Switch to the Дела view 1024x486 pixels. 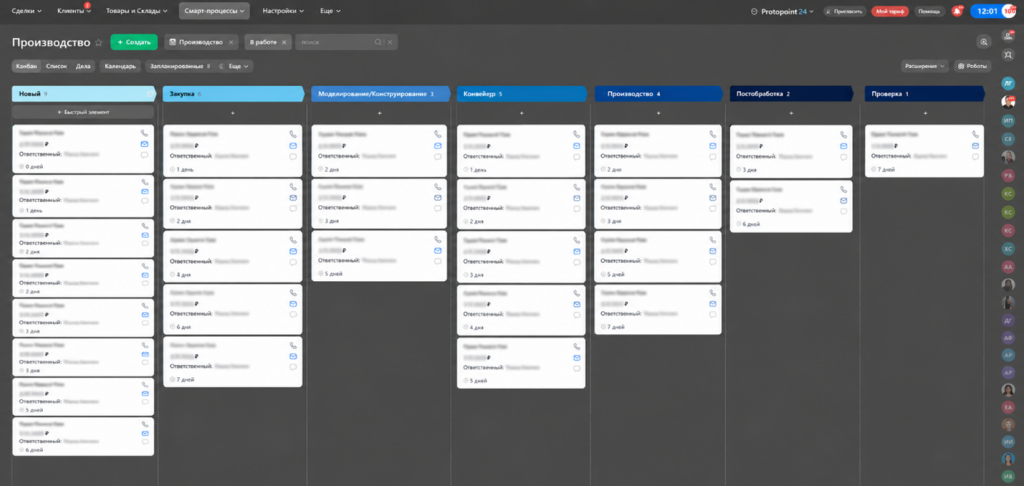point(83,66)
